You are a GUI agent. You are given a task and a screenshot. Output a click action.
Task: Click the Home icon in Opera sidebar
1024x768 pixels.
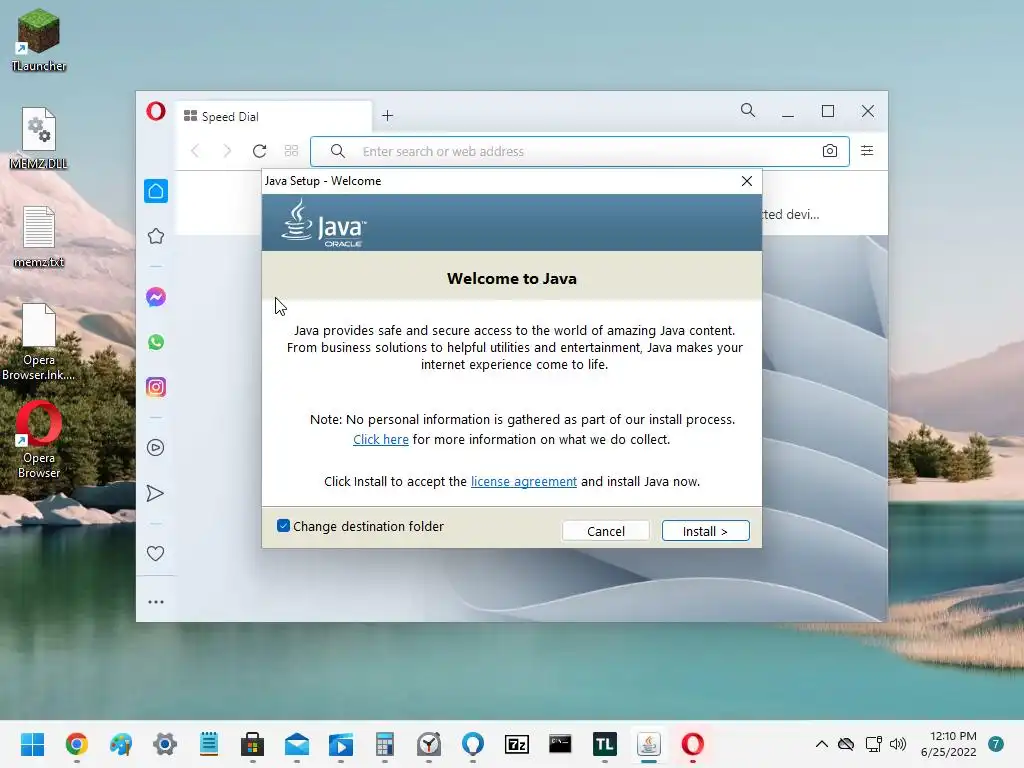click(155, 191)
